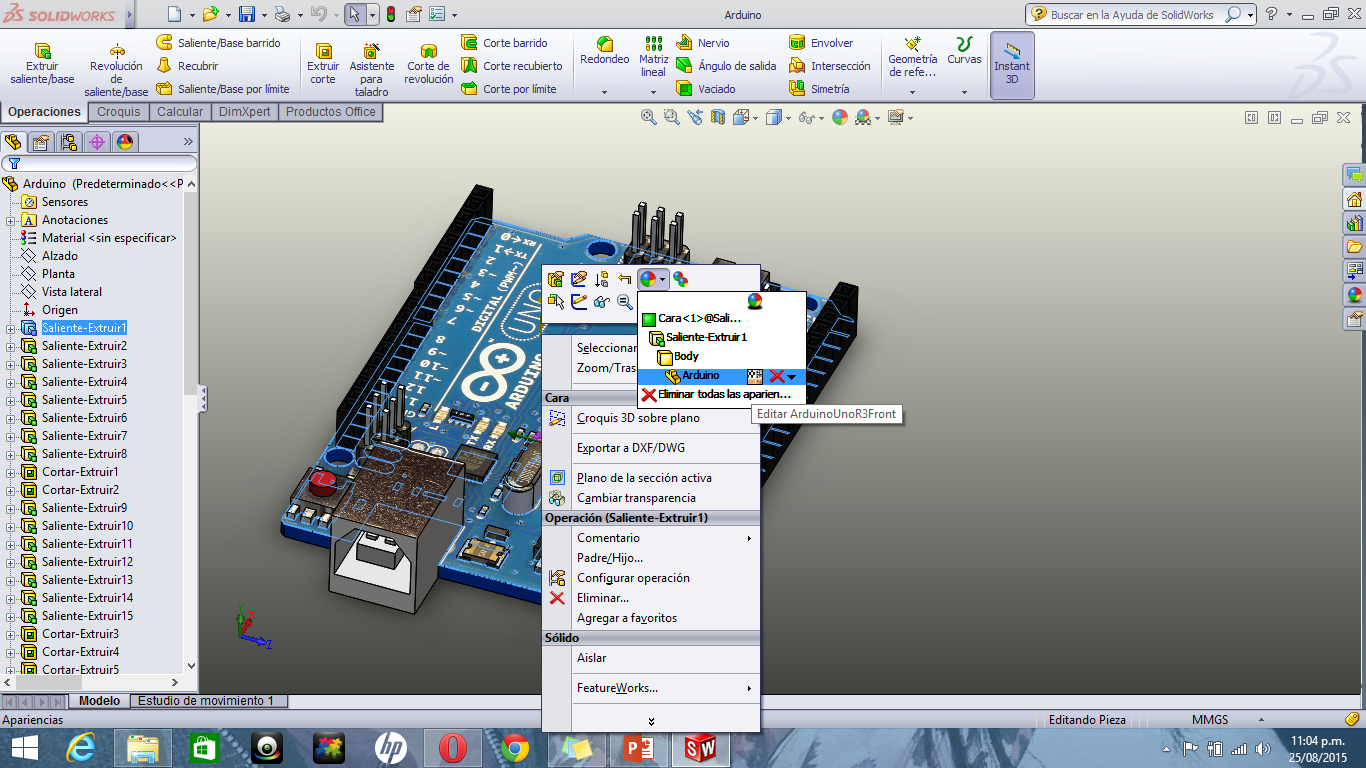Viewport: 1366px width, 768px height.
Task: Select Corte de revolución tool
Action: [429, 64]
